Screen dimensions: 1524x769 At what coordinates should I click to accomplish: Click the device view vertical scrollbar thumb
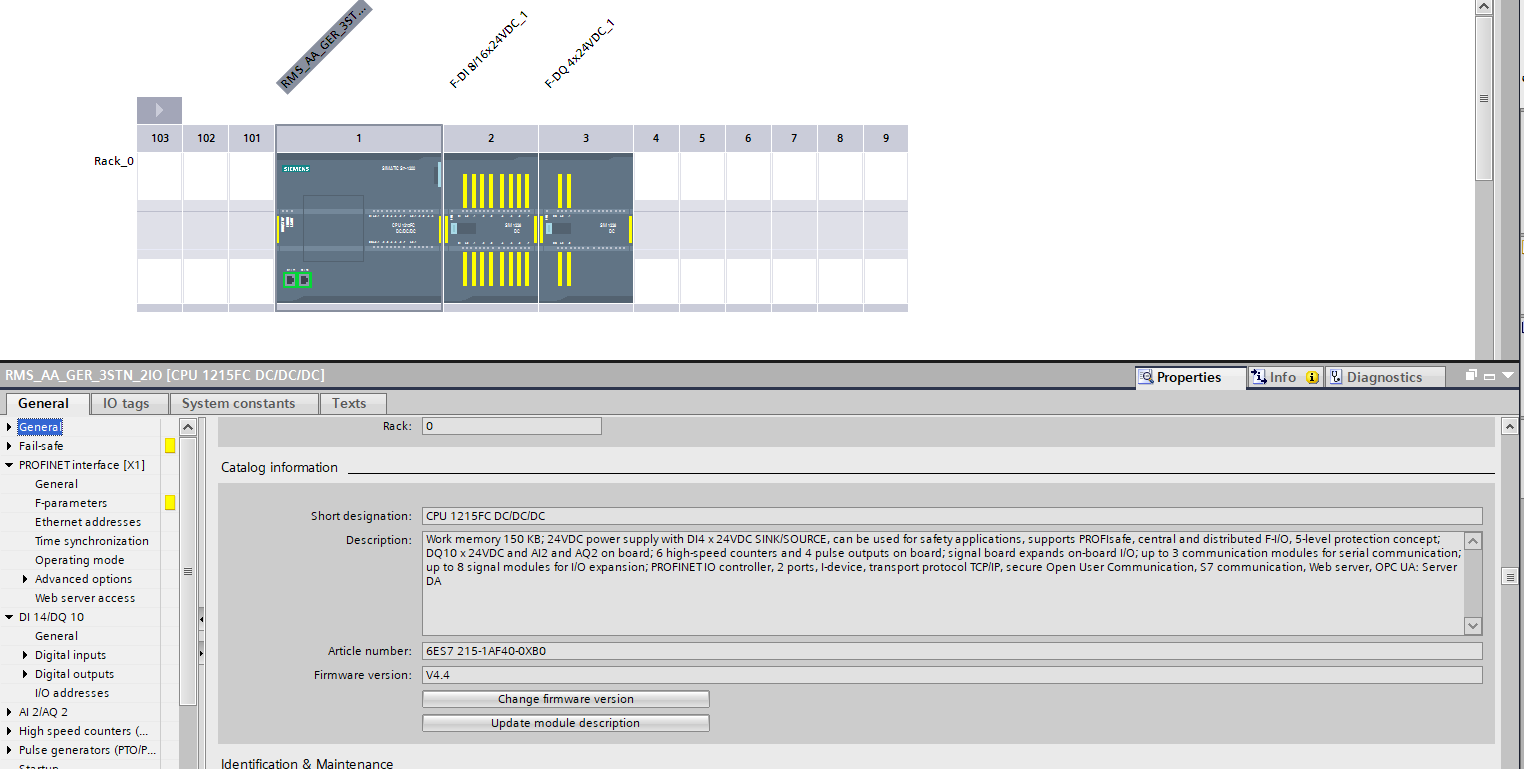pyautogui.click(x=1484, y=98)
